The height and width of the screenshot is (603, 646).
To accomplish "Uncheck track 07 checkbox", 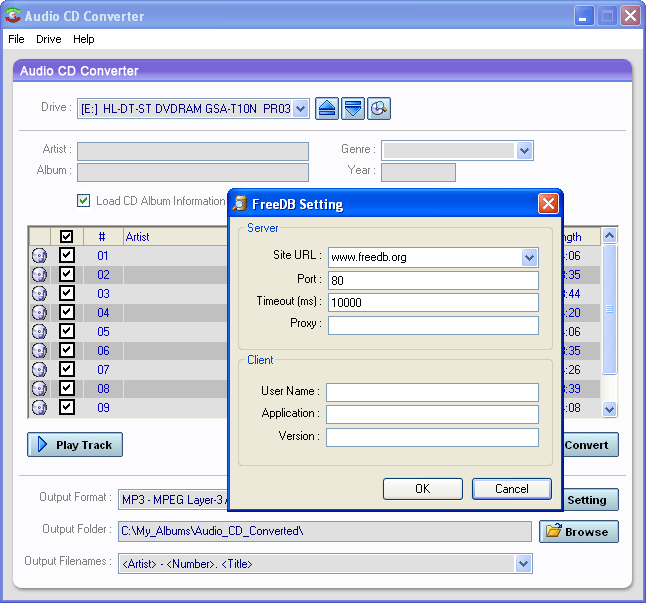I will (67, 369).
